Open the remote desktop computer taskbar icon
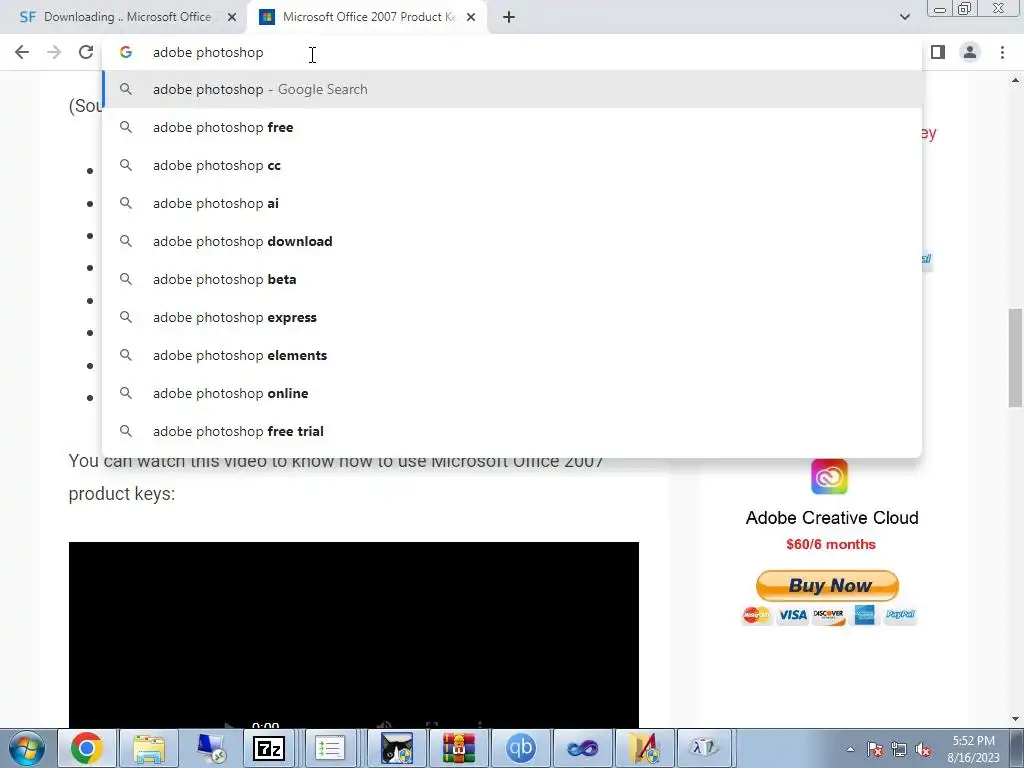1024x768 pixels. [210, 748]
